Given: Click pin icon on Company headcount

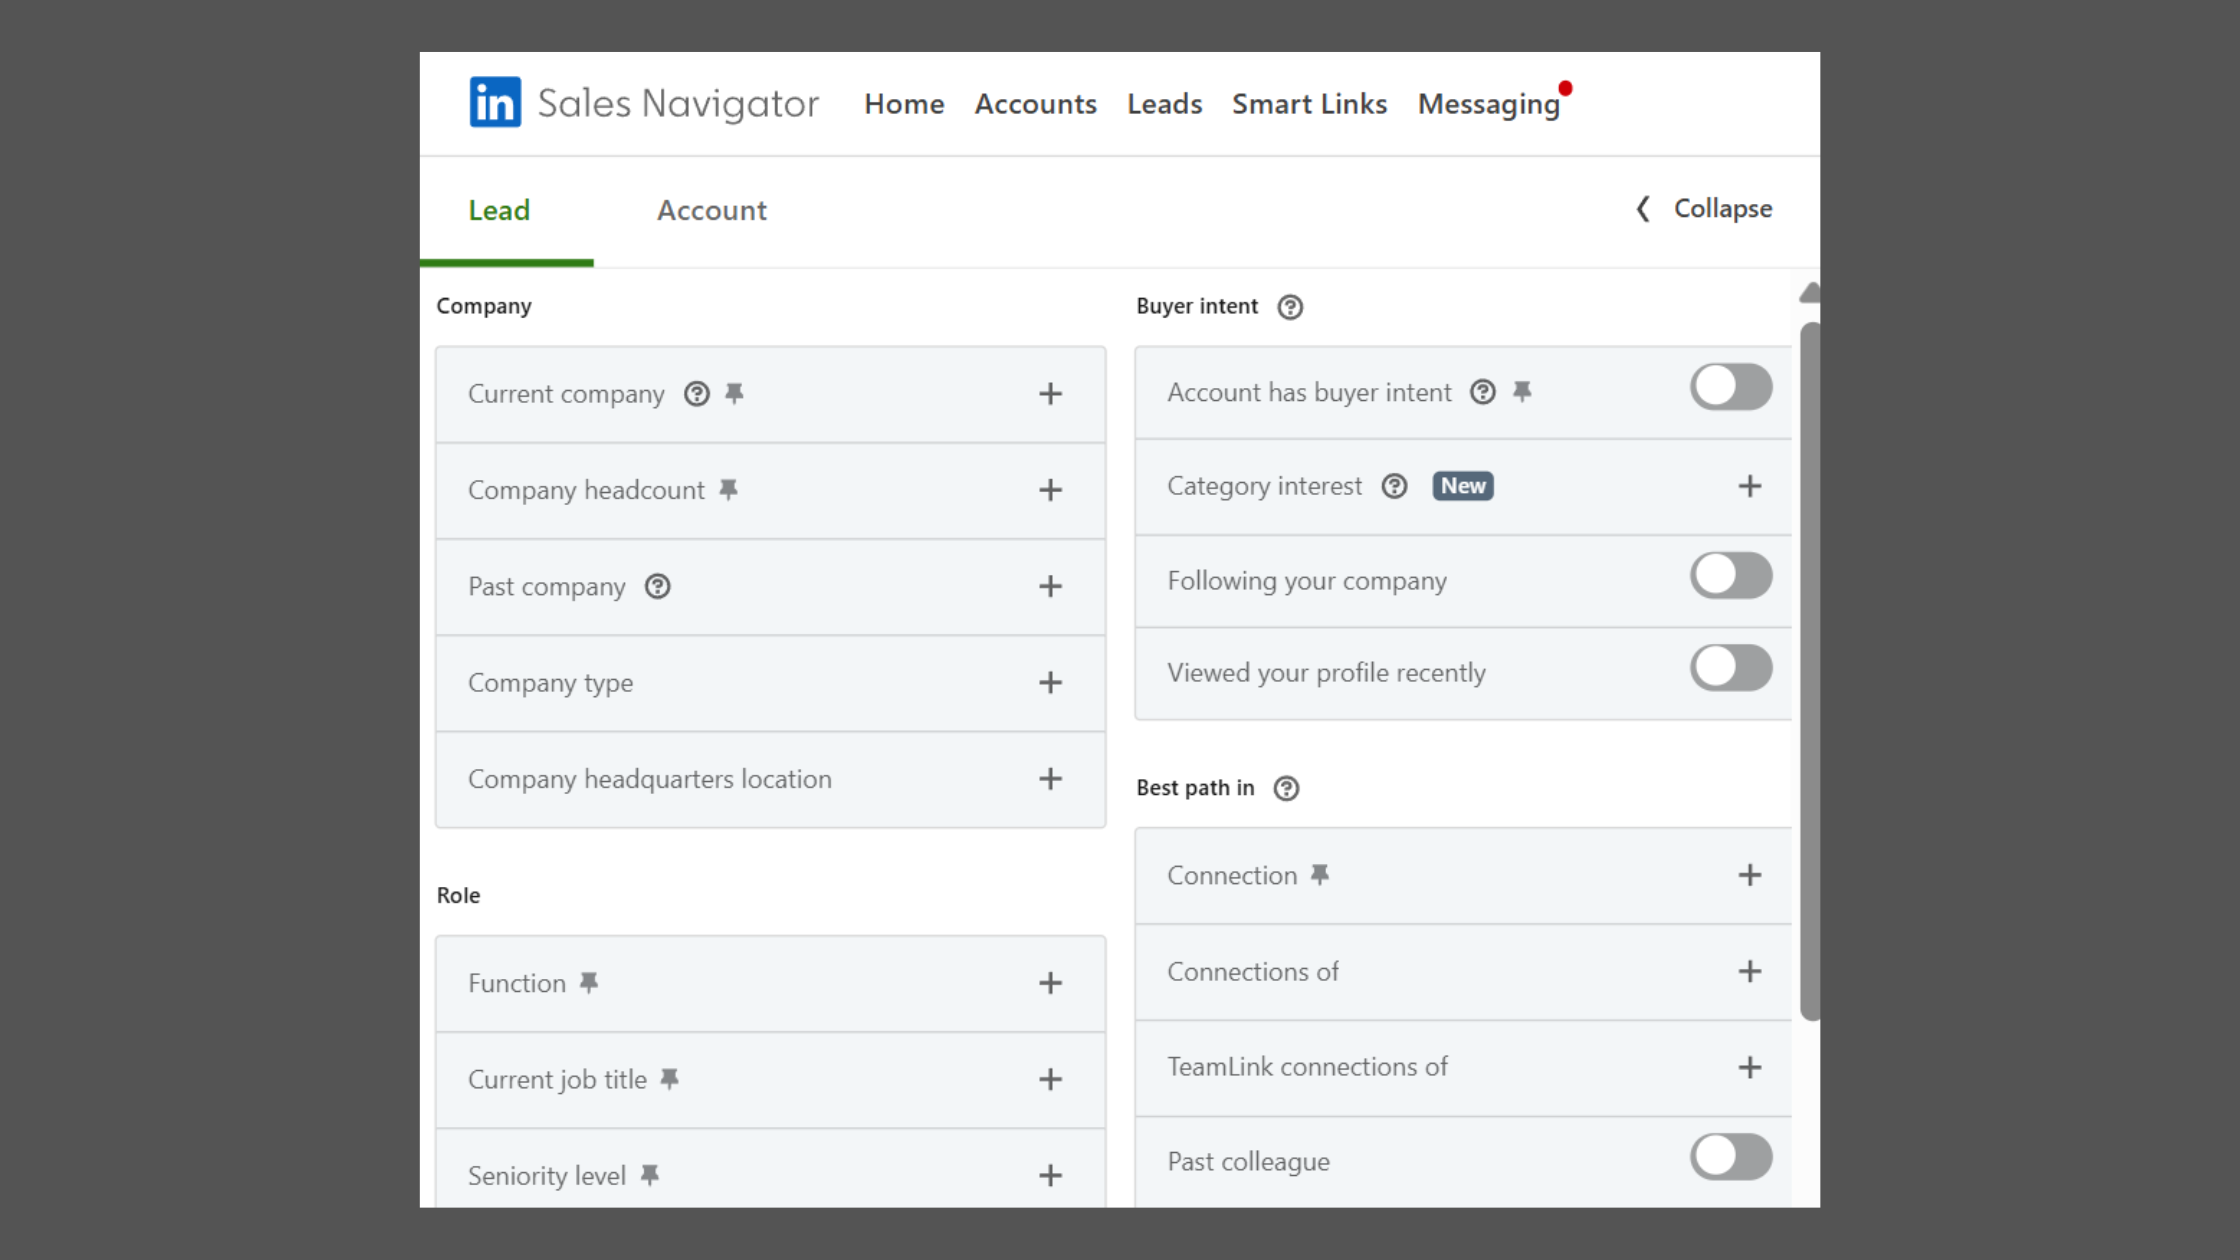Looking at the screenshot, I should tap(729, 490).
